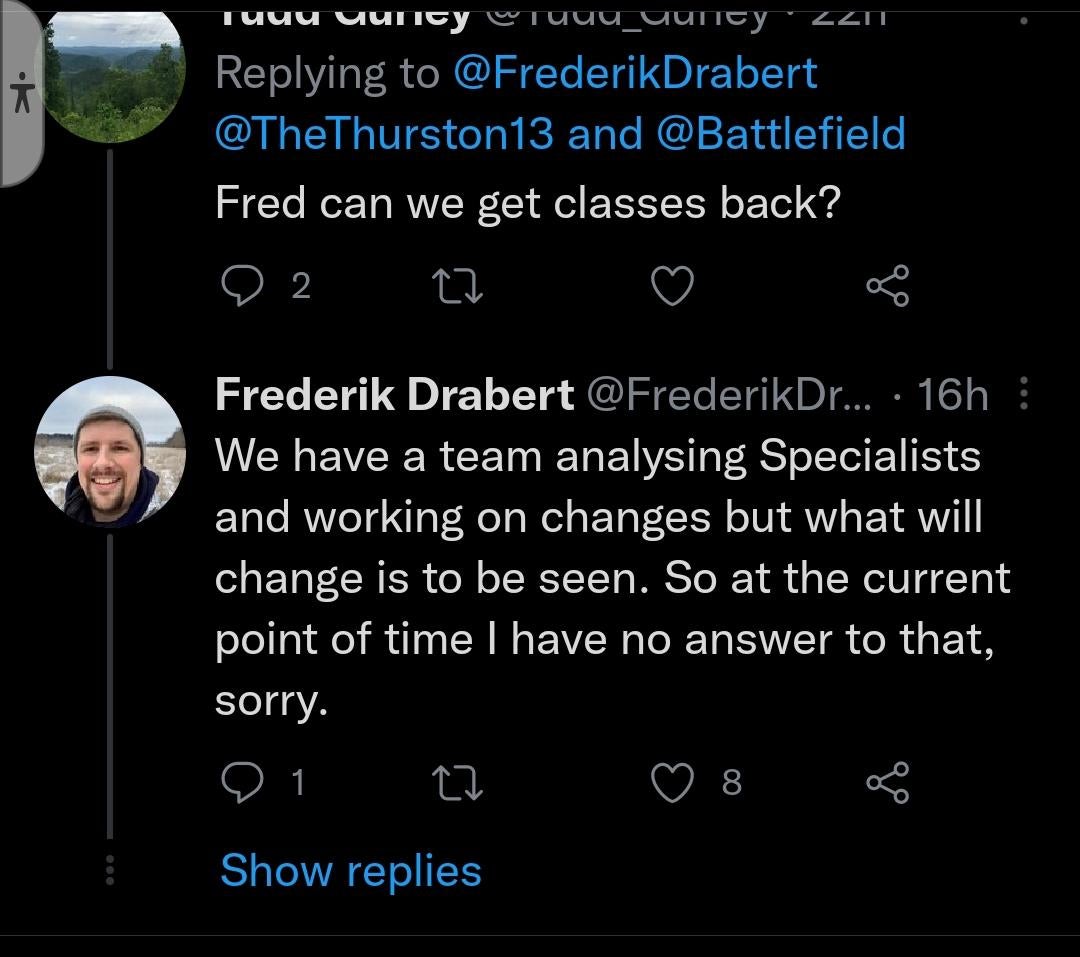Like Frederik Drabert's tweet with 8 likes
Screen dimensions: 1080x957
point(672,782)
